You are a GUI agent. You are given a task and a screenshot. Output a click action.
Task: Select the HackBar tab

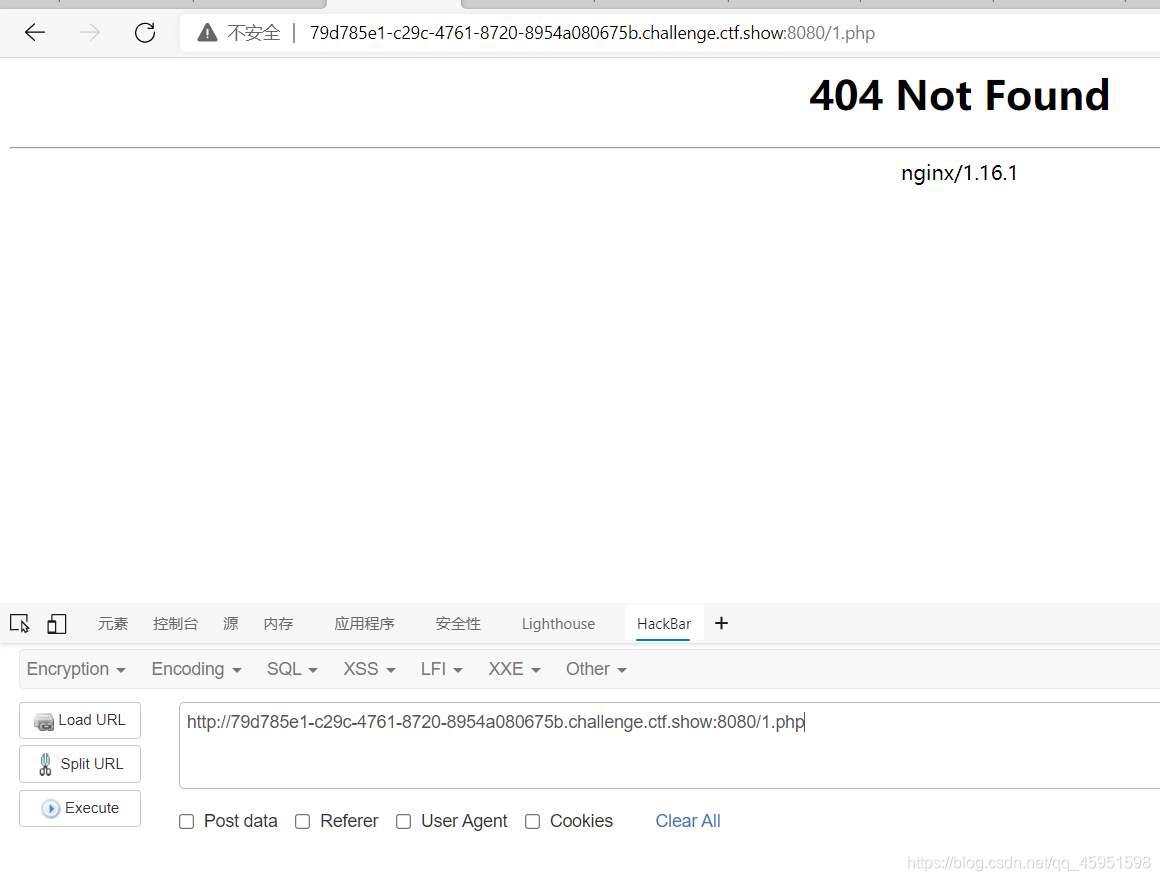click(664, 624)
